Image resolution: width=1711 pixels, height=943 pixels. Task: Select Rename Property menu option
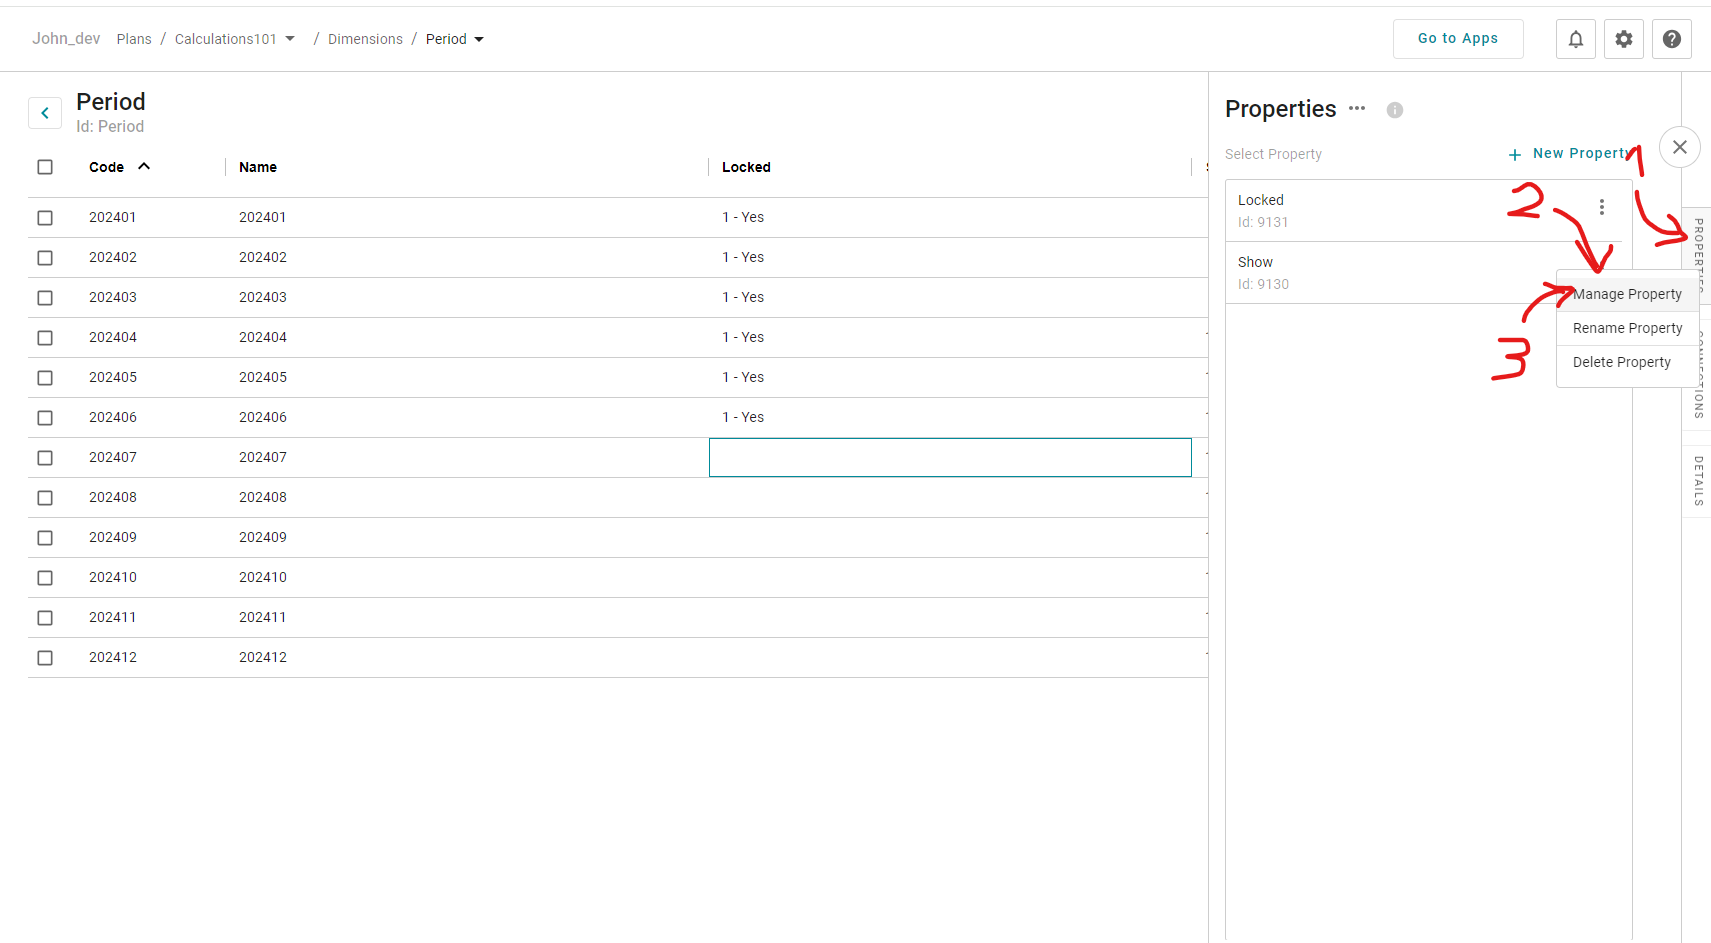coord(1626,328)
